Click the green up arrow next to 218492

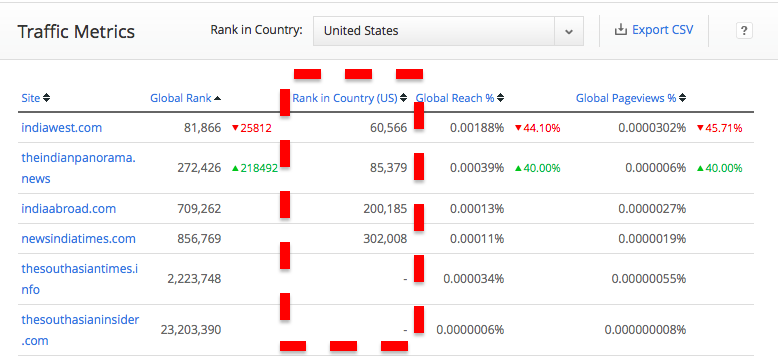[235, 169]
